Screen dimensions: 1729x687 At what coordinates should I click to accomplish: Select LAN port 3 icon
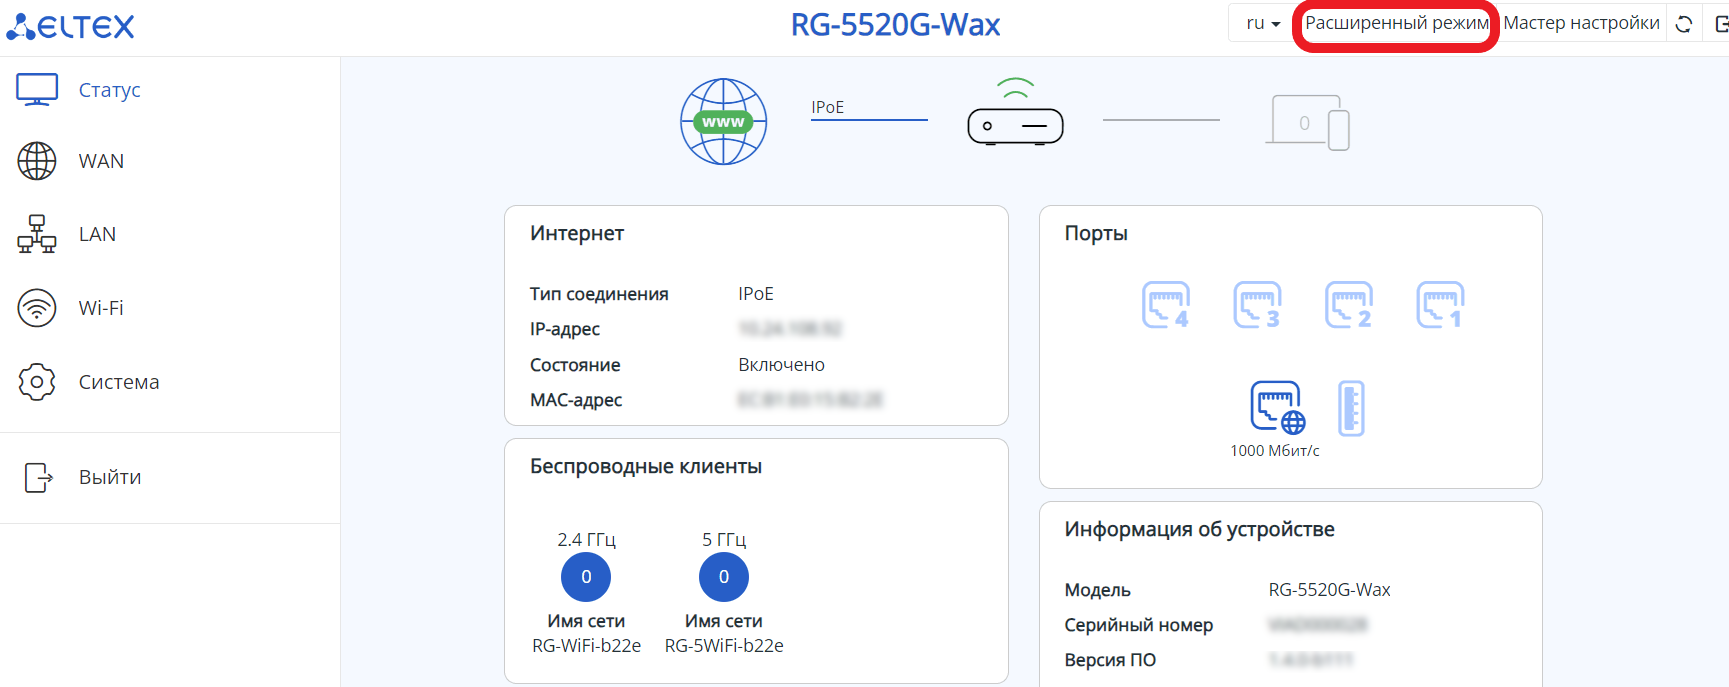coord(1257,305)
